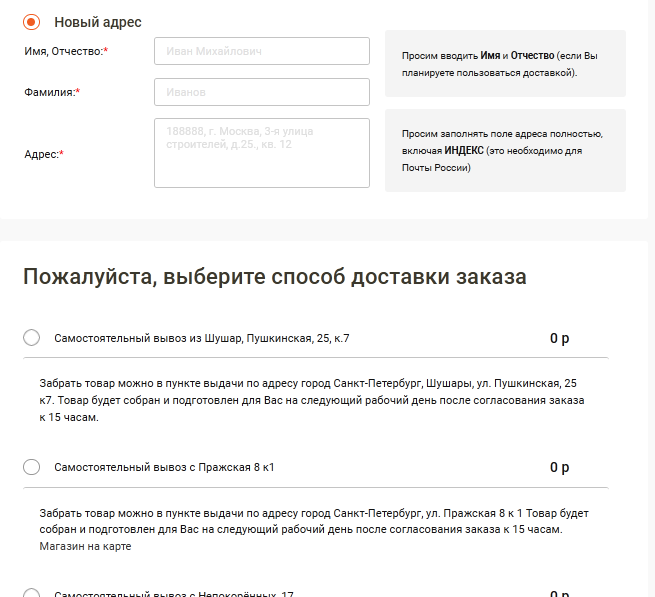Click the Имя, Отчество field label
The image size is (655, 597).
[65, 51]
